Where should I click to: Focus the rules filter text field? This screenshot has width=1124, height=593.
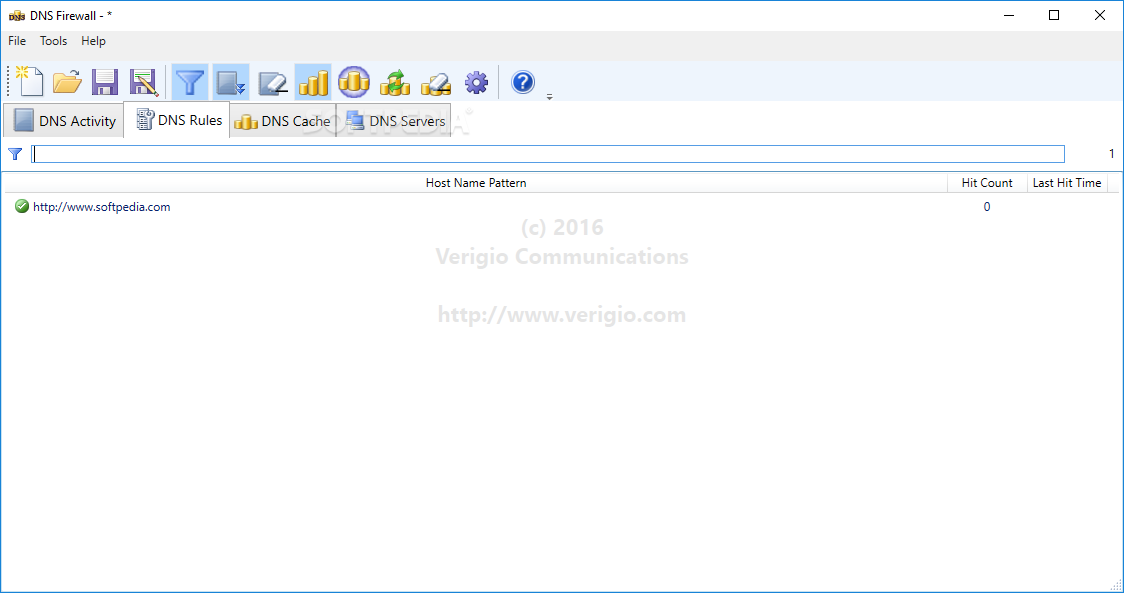point(548,154)
